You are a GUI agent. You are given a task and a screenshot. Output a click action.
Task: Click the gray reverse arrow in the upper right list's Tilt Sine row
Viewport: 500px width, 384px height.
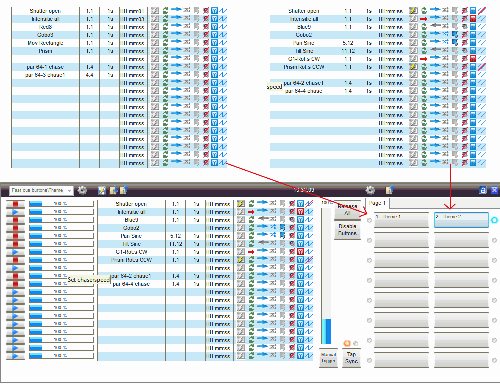pos(435,50)
